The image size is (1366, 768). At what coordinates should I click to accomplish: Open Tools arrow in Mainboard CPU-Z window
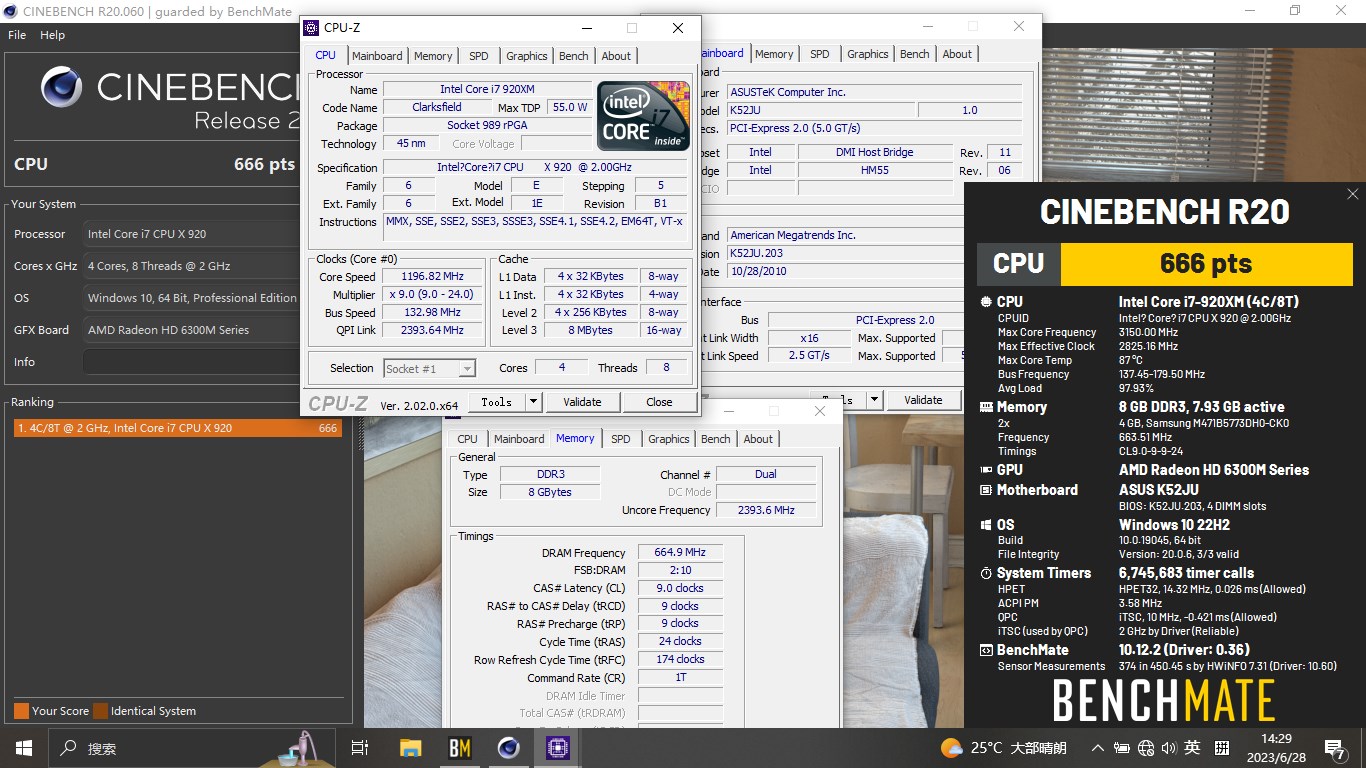pyautogui.click(x=874, y=400)
